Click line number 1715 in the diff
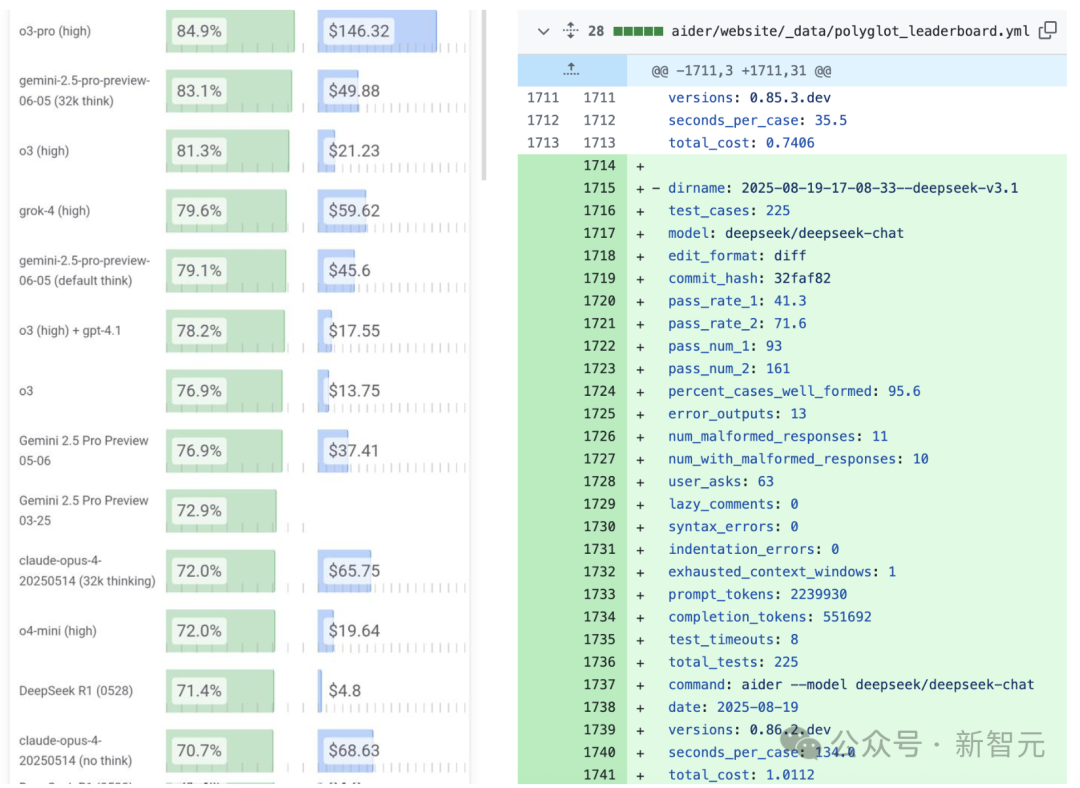This screenshot has height=788, width=1080. tap(599, 188)
